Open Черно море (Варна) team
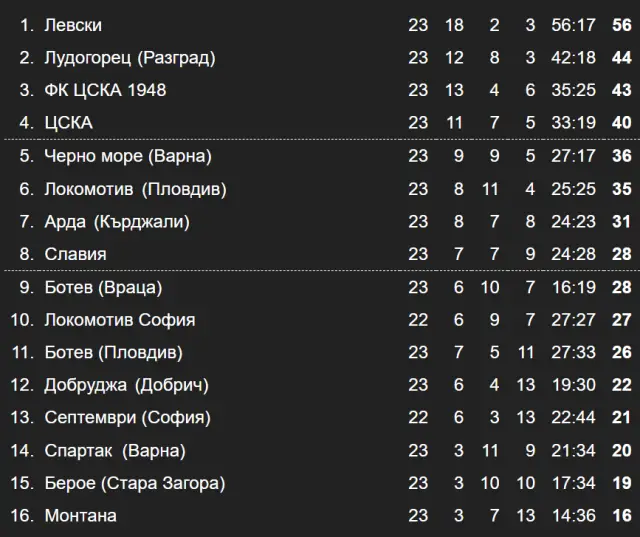 (128, 156)
